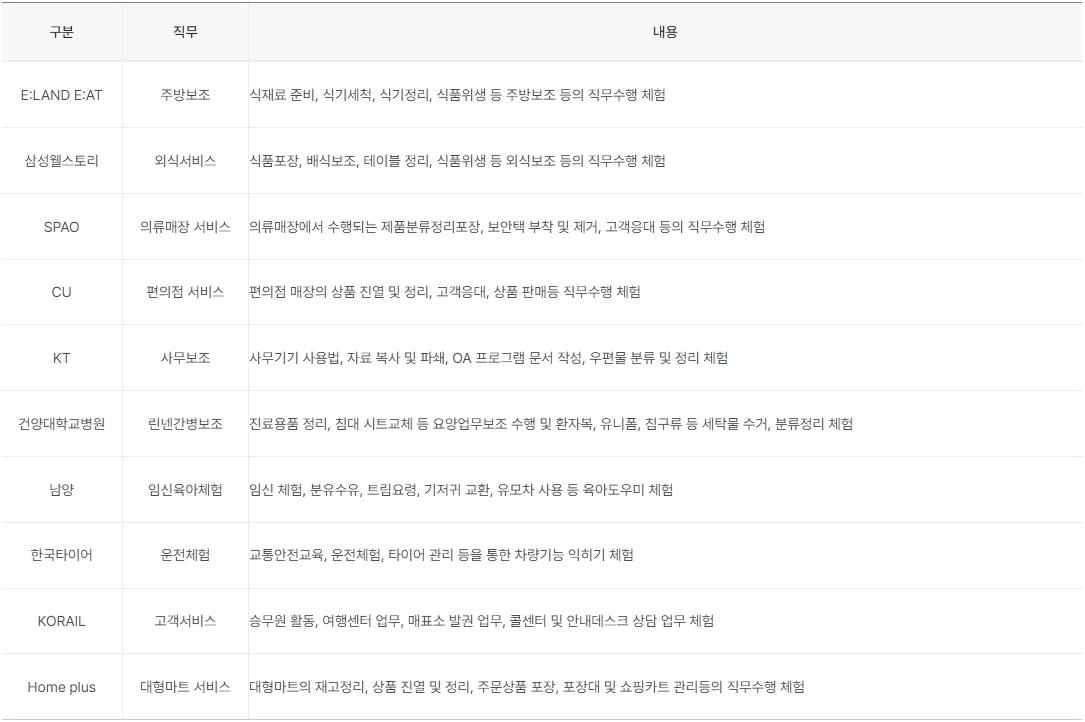Click the description starting '임신 체험, 분유수유'
The width and height of the screenshot is (1085, 722).
coord(462,490)
